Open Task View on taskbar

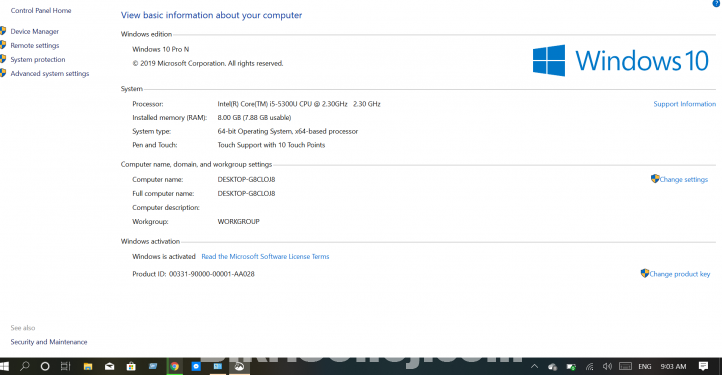(x=65, y=367)
